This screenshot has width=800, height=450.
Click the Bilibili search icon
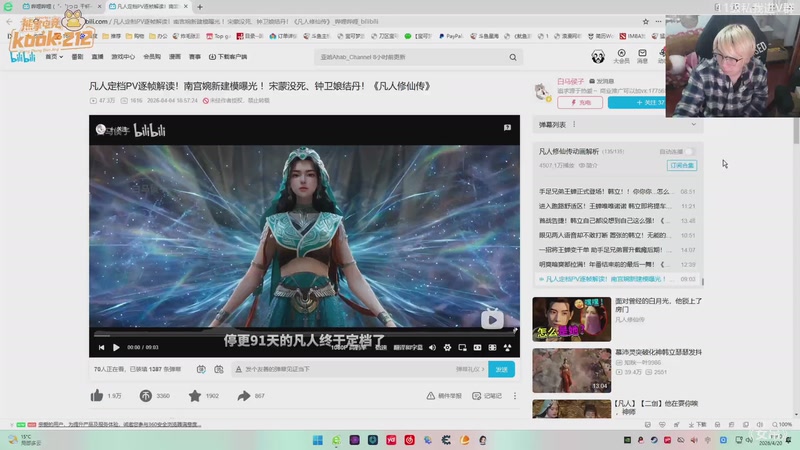pos(513,57)
